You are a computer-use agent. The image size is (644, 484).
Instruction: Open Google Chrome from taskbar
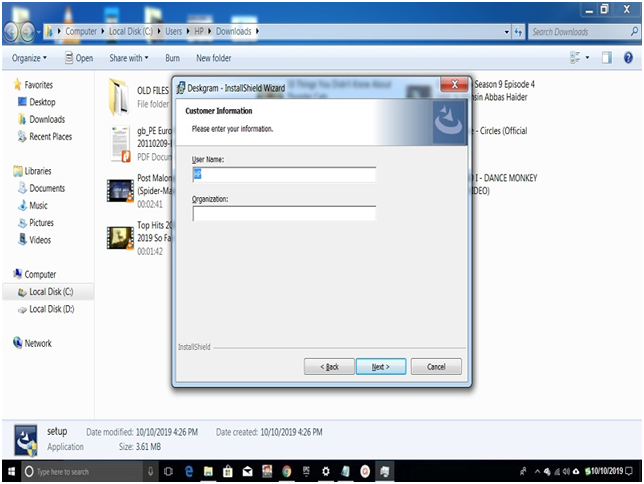286,471
